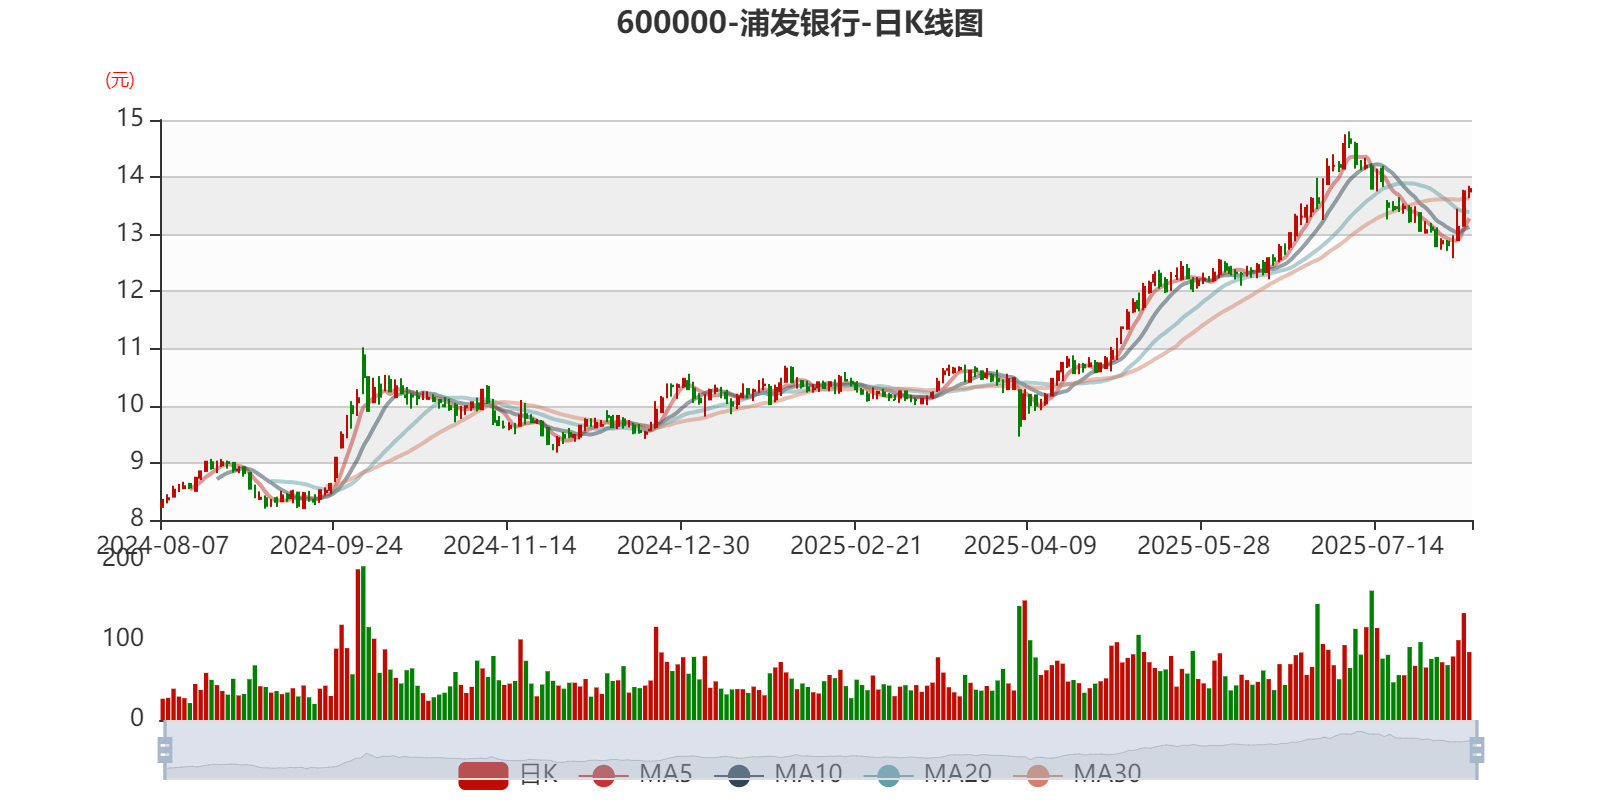Click the price axis label 12

130,290
